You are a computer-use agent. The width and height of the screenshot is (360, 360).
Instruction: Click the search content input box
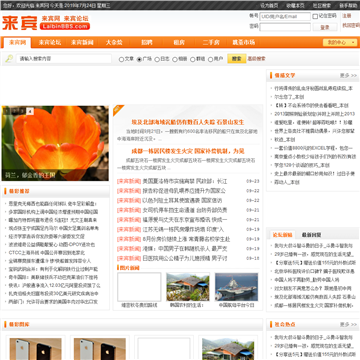point(64,59)
